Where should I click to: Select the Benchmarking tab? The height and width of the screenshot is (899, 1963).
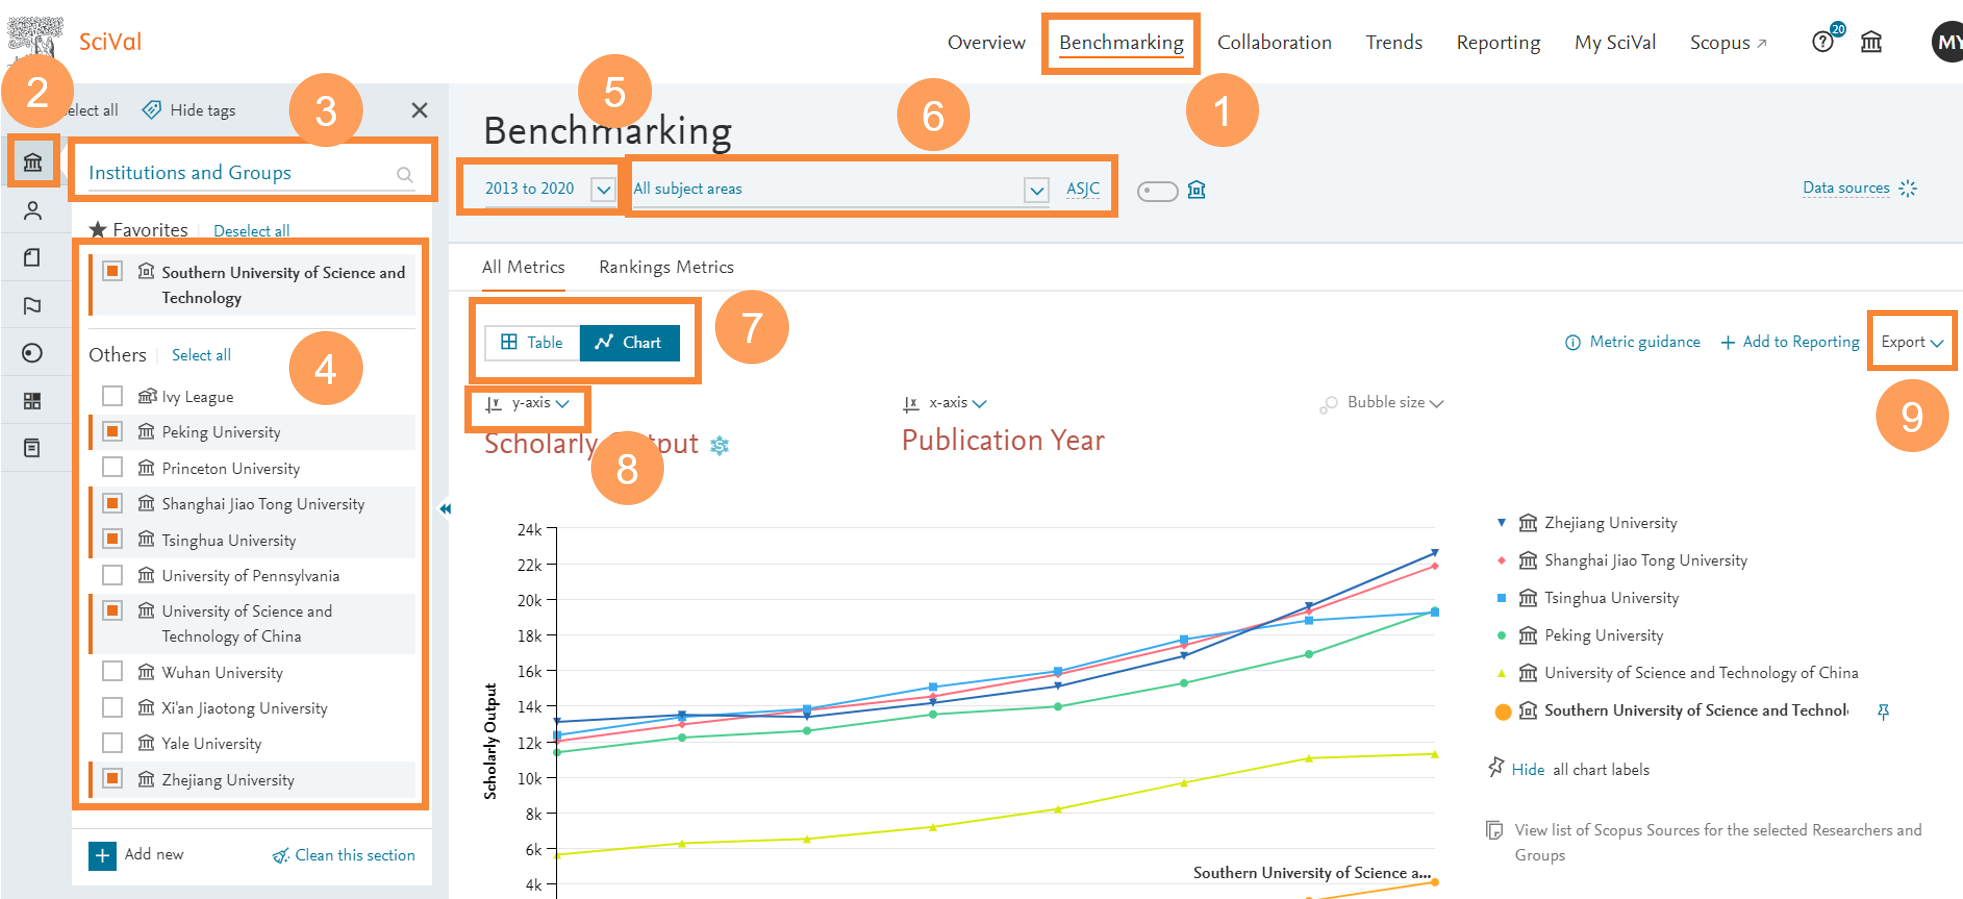point(1121,42)
